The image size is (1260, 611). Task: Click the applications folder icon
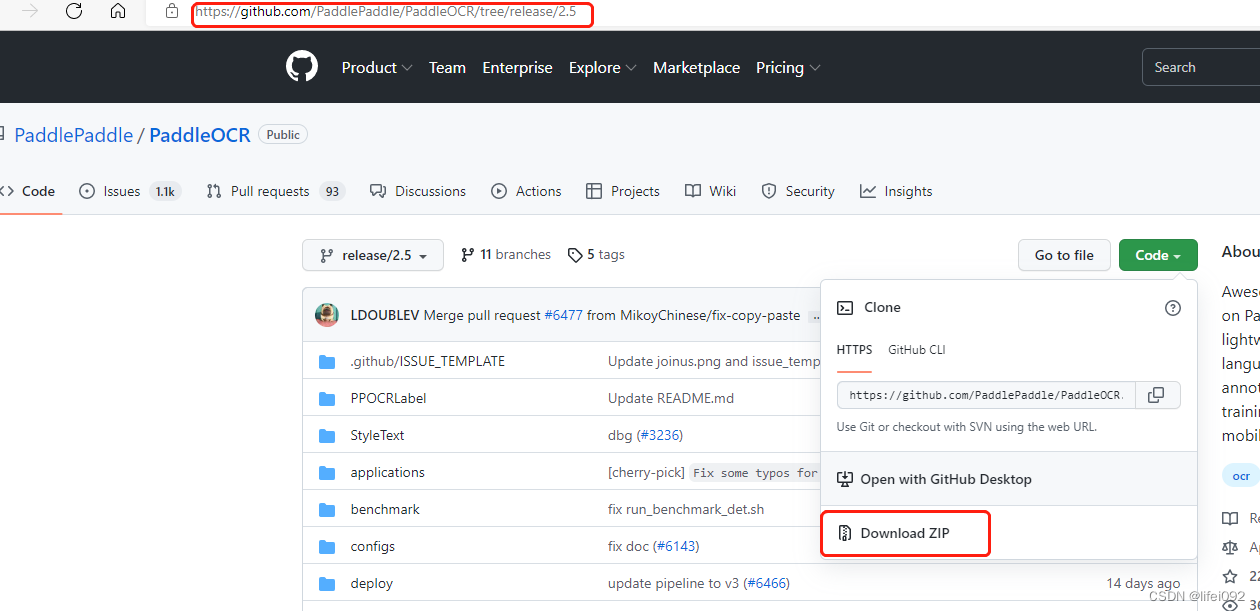click(327, 472)
